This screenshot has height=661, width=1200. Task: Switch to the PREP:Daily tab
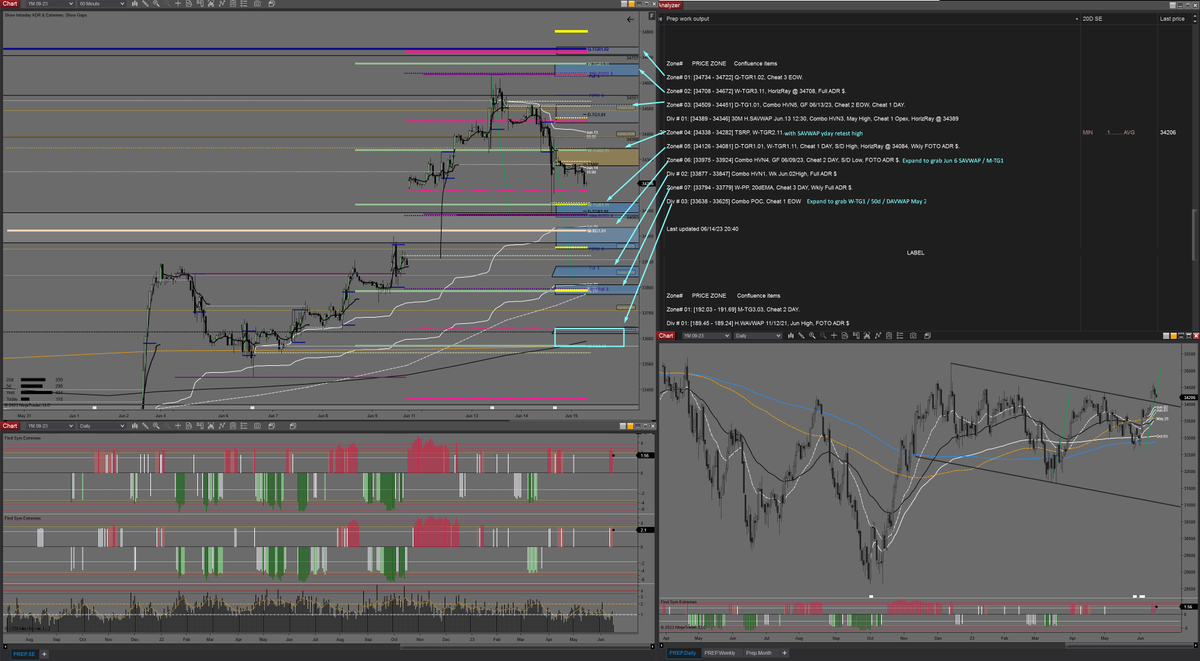tap(682, 653)
